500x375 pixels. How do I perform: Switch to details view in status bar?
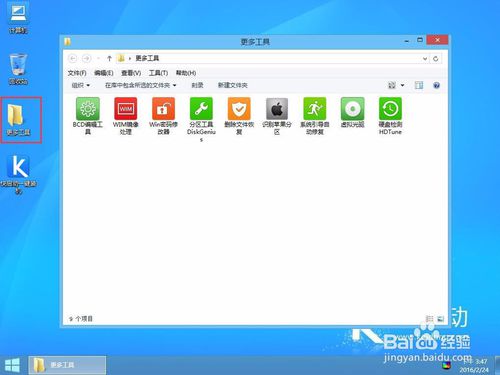[x=430, y=319]
